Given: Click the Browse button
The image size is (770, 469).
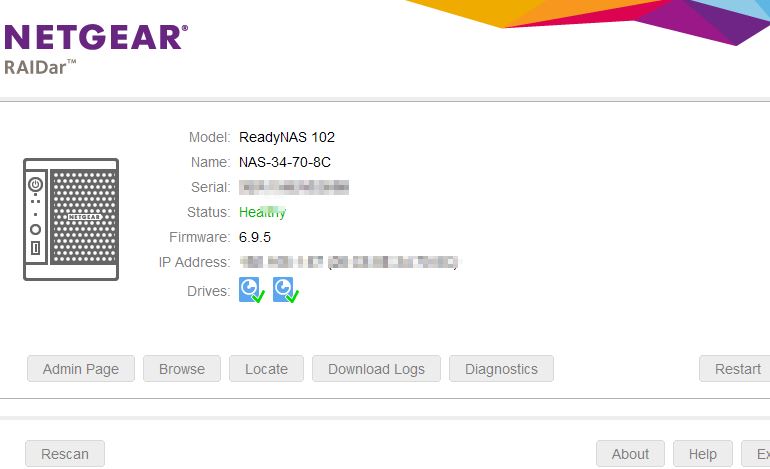Looking at the screenshot, I should [x=182, y=369].
